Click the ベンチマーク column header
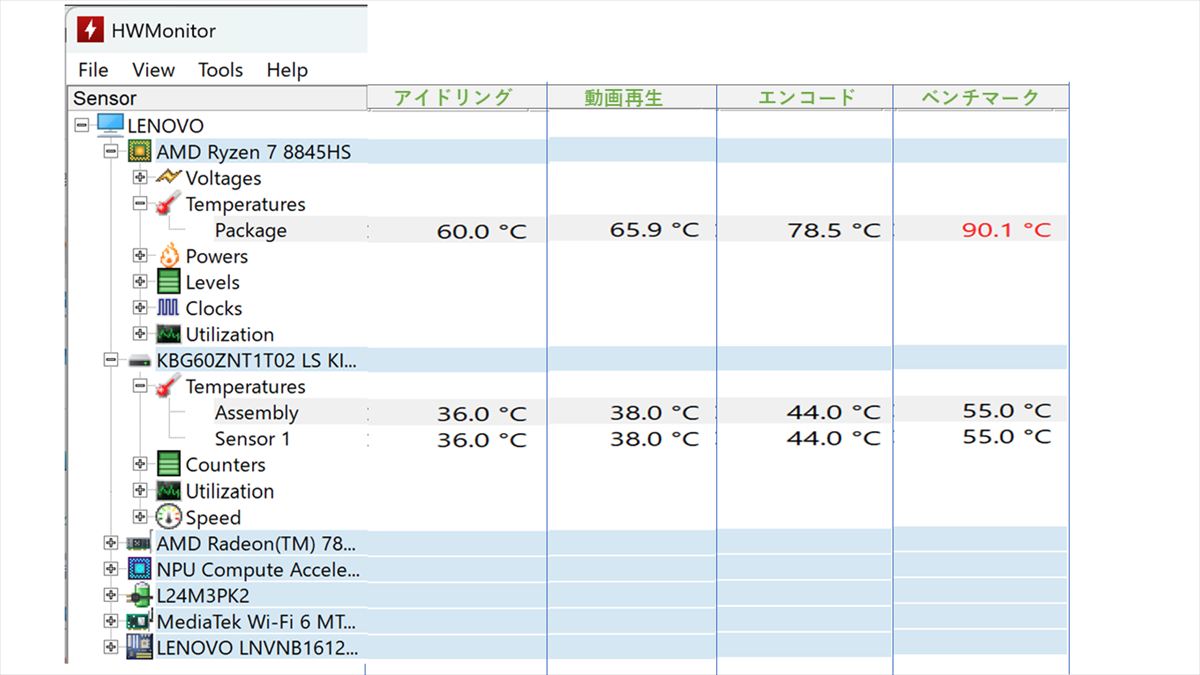Screen dimensions: 1200x675 point(981,97)
